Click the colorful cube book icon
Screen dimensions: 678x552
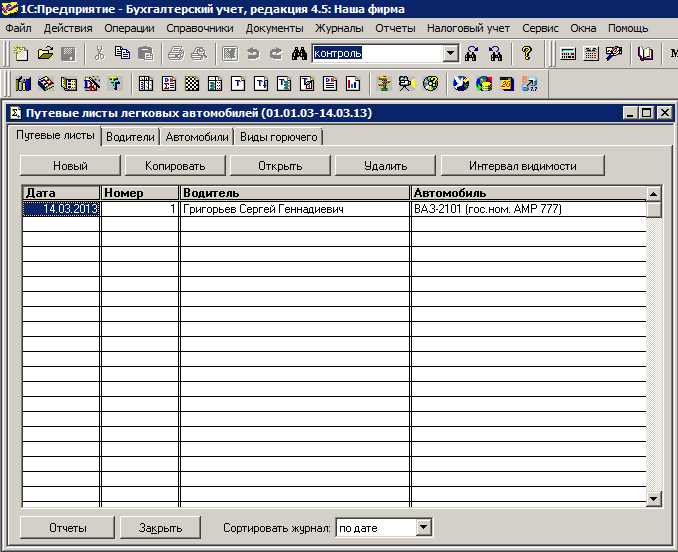[x=46, y=83]
